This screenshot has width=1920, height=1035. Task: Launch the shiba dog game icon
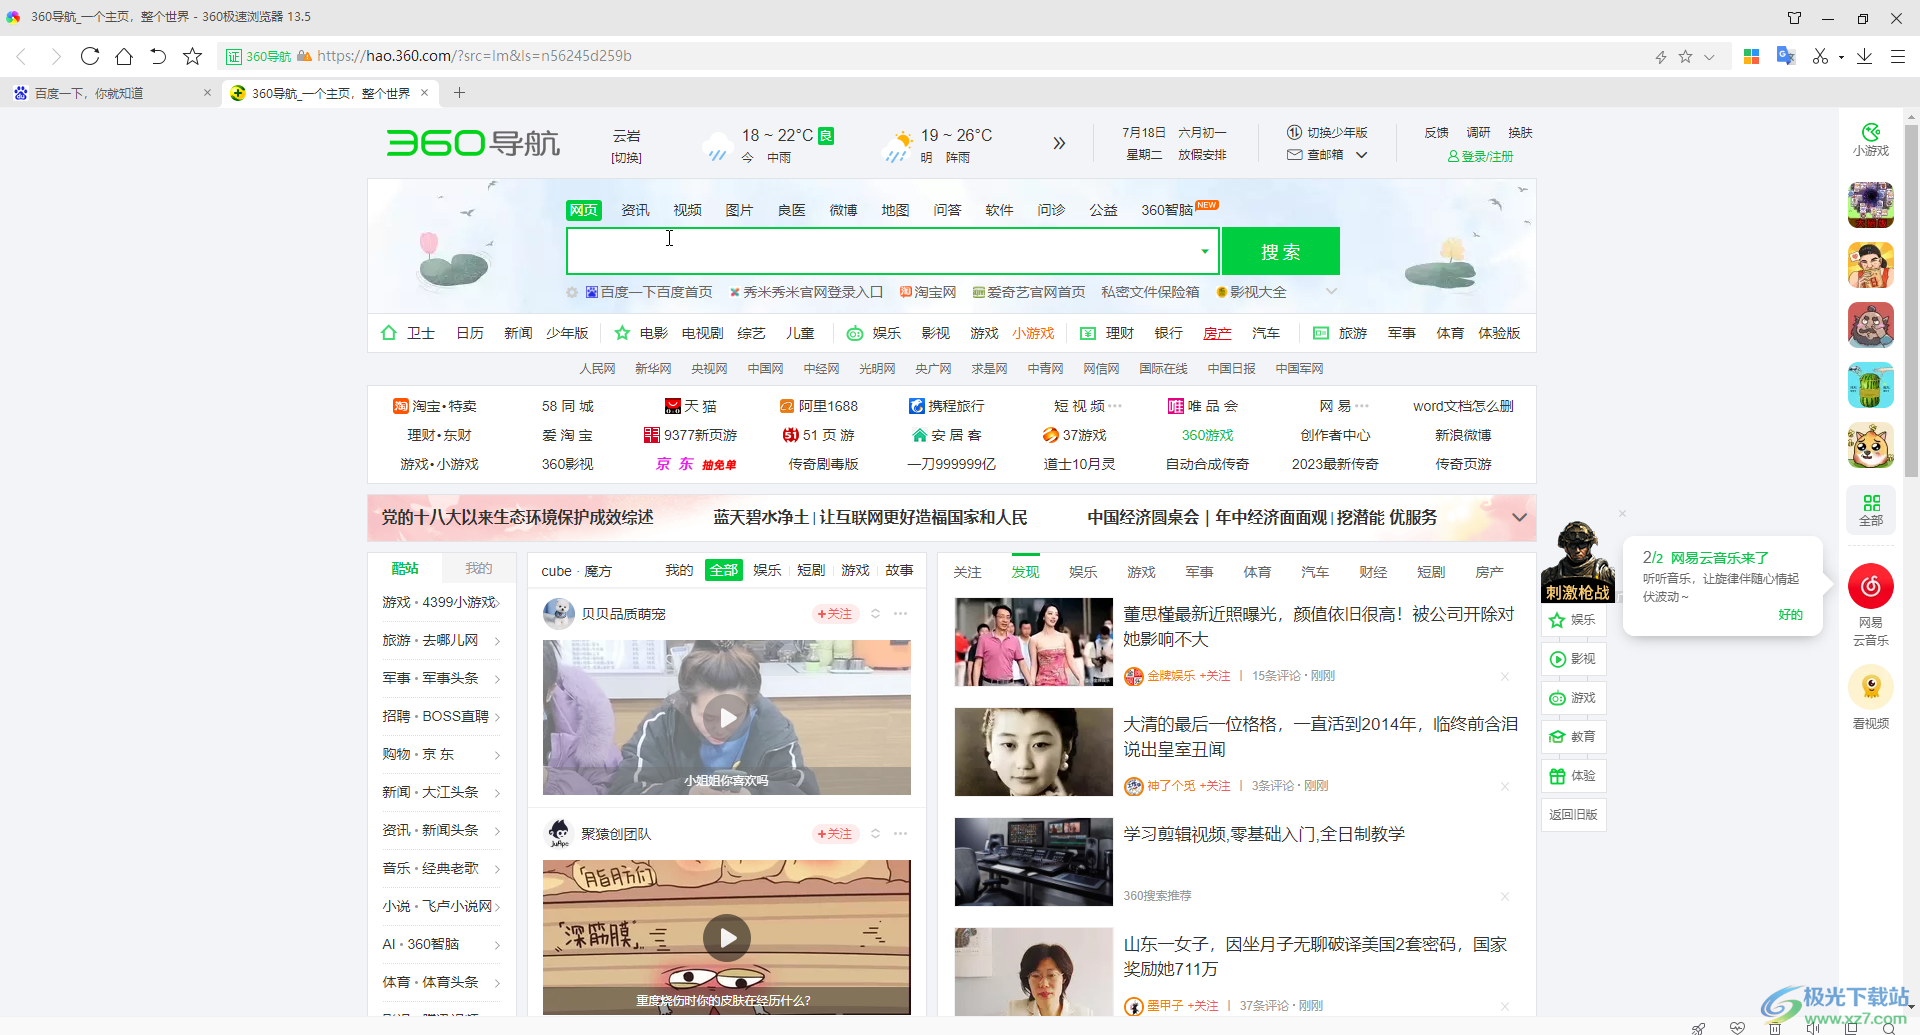[x=1870, y=445]
